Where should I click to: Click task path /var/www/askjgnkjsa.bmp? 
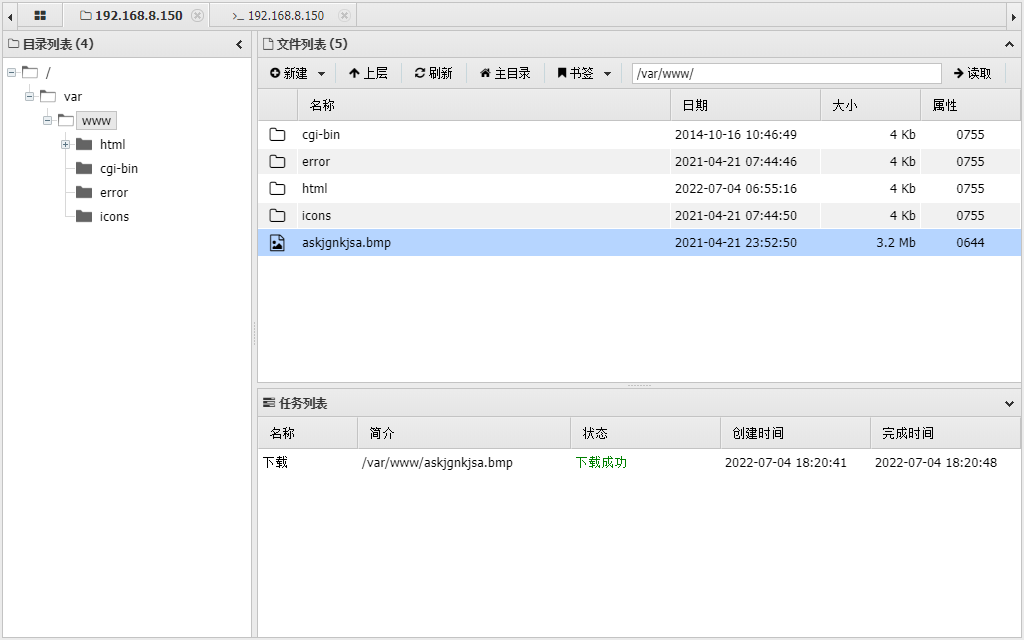[437, 462]
